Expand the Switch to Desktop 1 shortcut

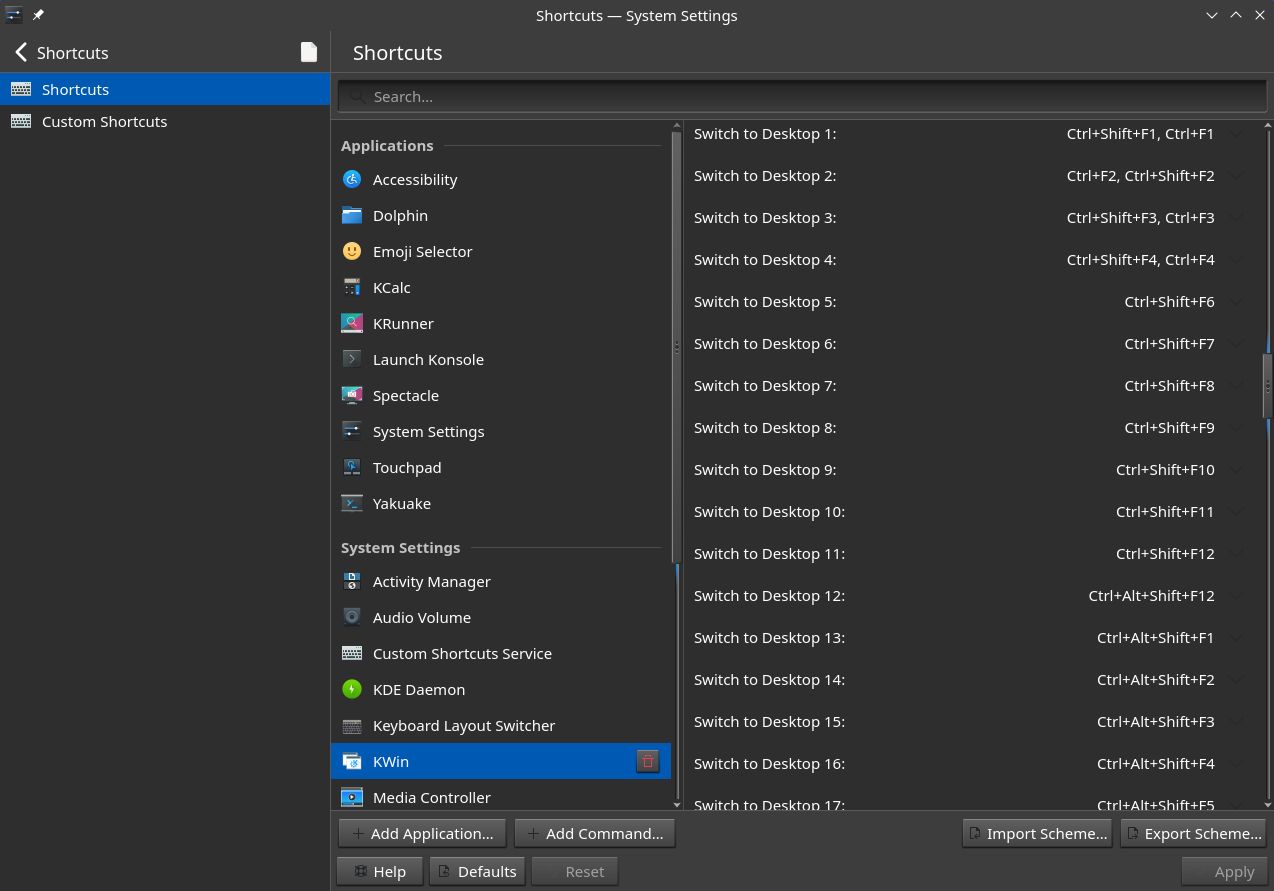1235,133
